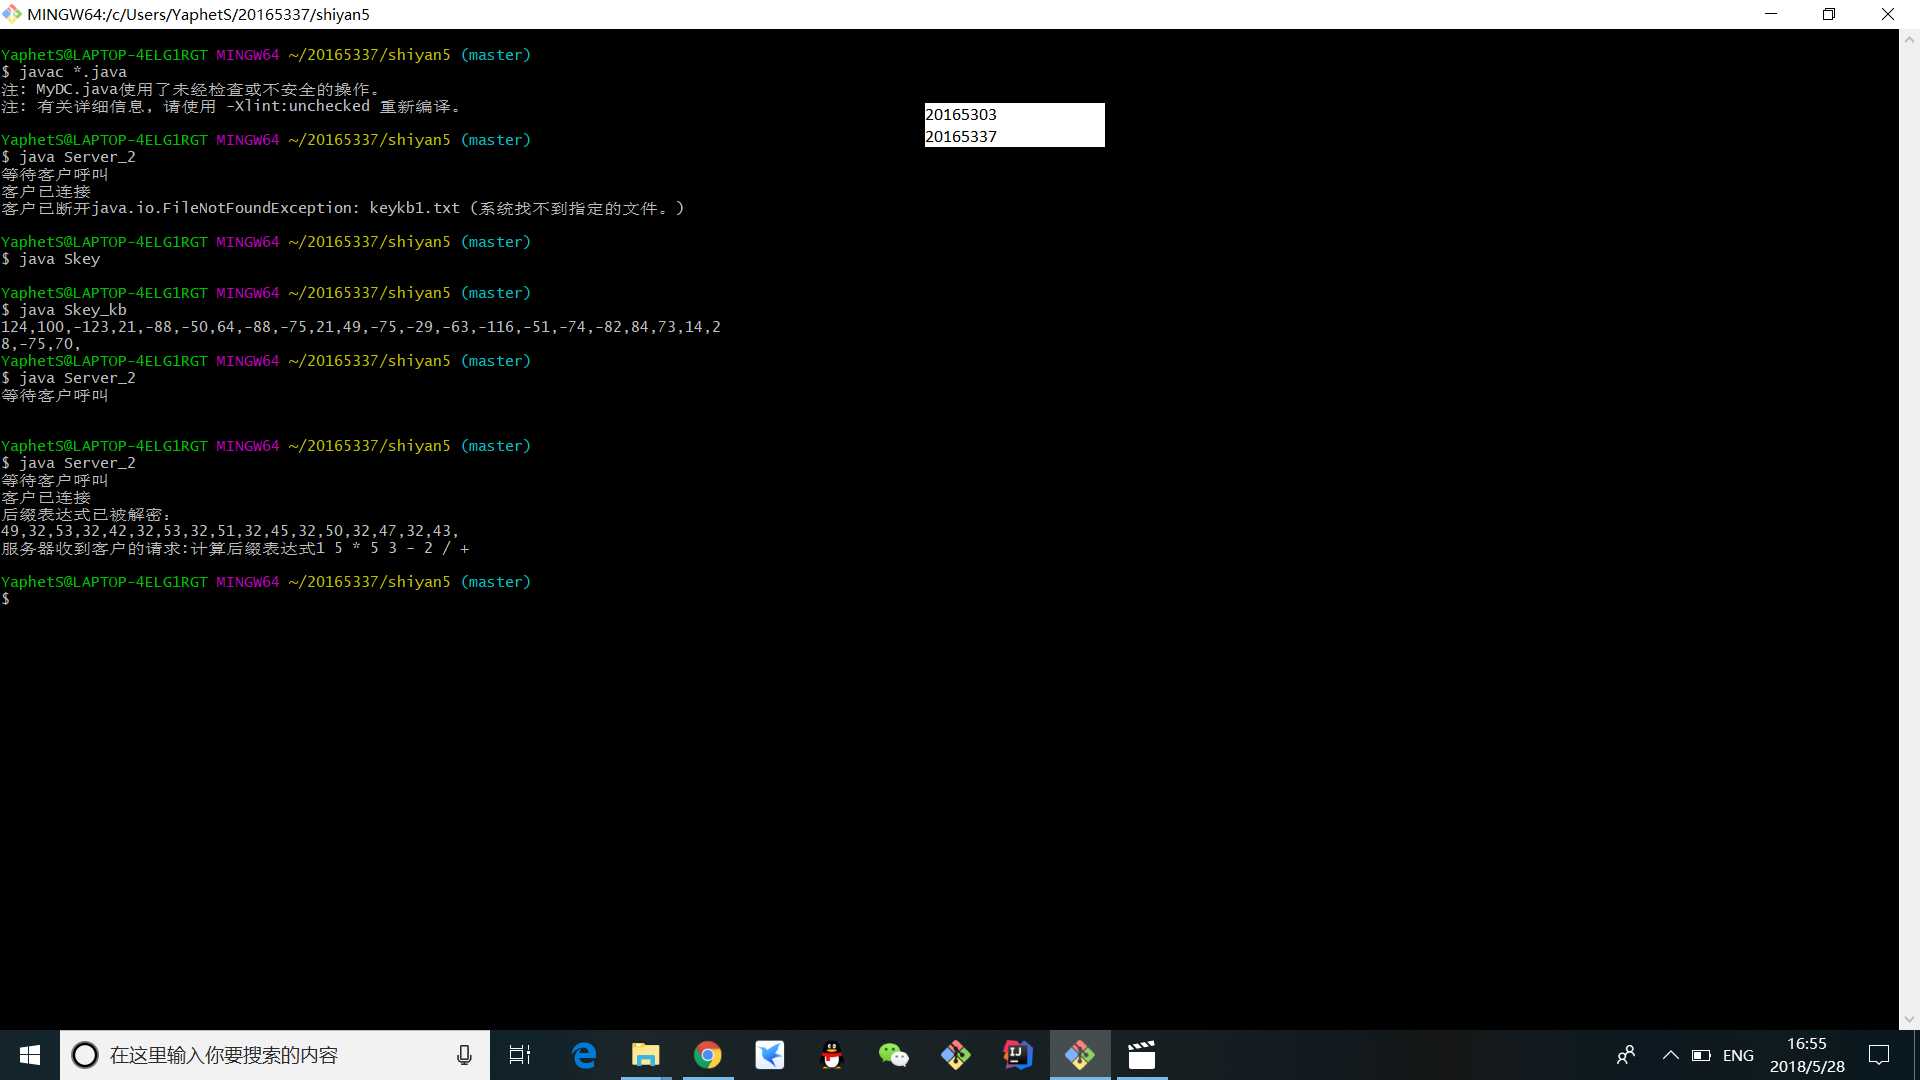
Task: Open the Xunlei blue bird app
Action: (x=770, y=1055)
